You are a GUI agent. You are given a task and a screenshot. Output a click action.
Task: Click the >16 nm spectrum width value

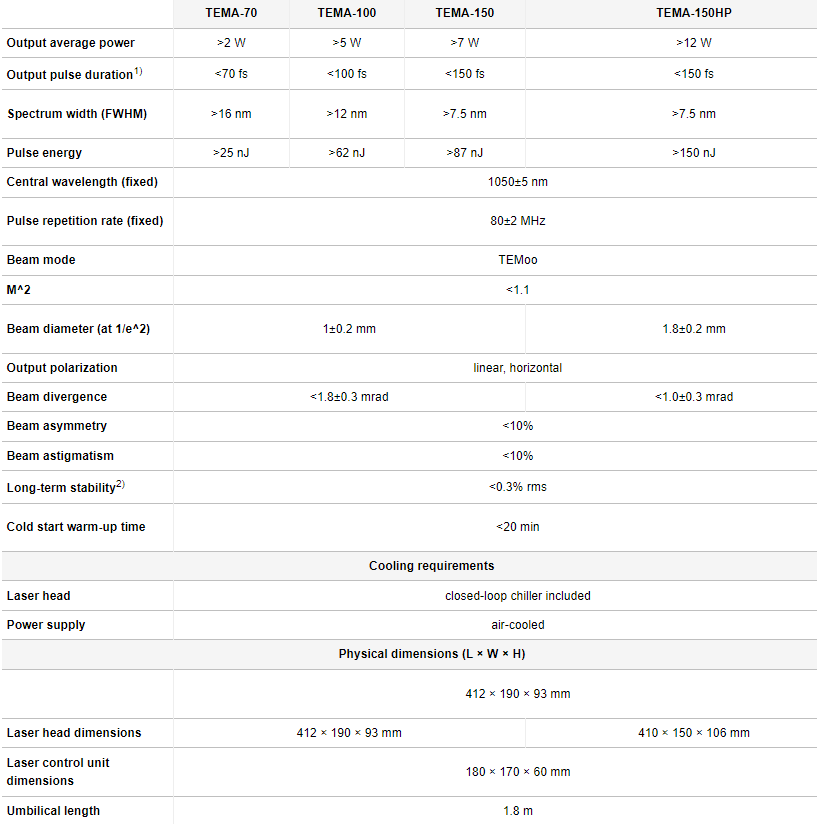(231, 114)
